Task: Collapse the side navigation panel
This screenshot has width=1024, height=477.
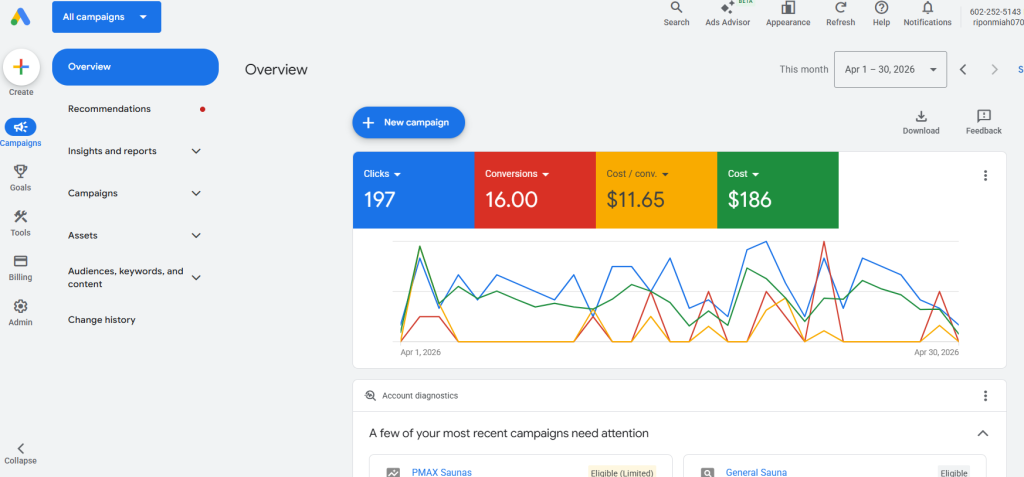Action: click(21, 453)
